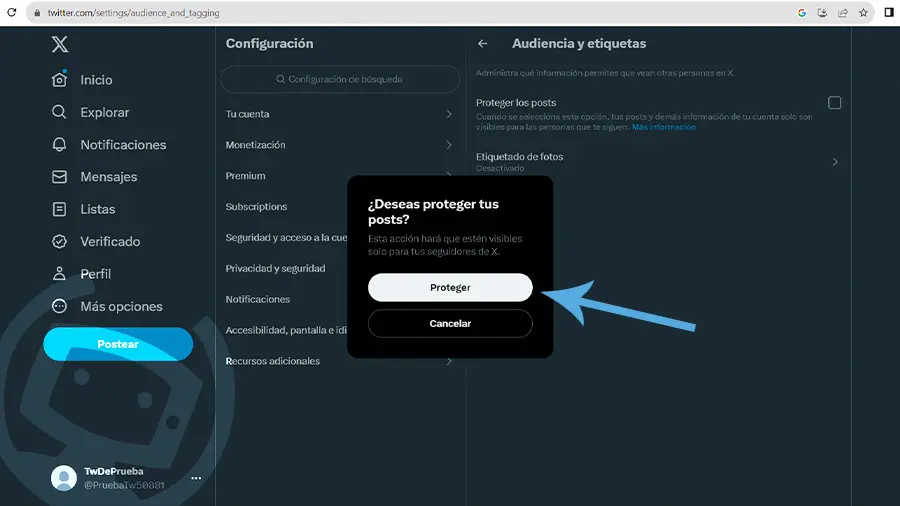
Task: Click the Recursos adicionales label
Action: point(273,361)
